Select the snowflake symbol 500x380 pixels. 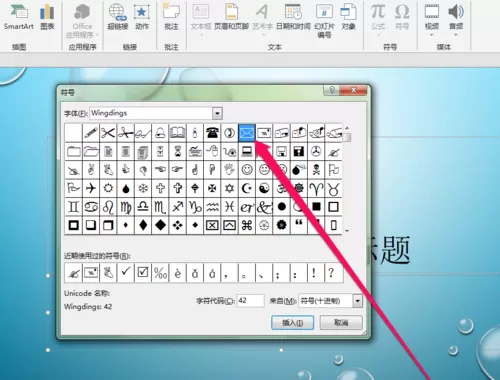click(143, 188)
